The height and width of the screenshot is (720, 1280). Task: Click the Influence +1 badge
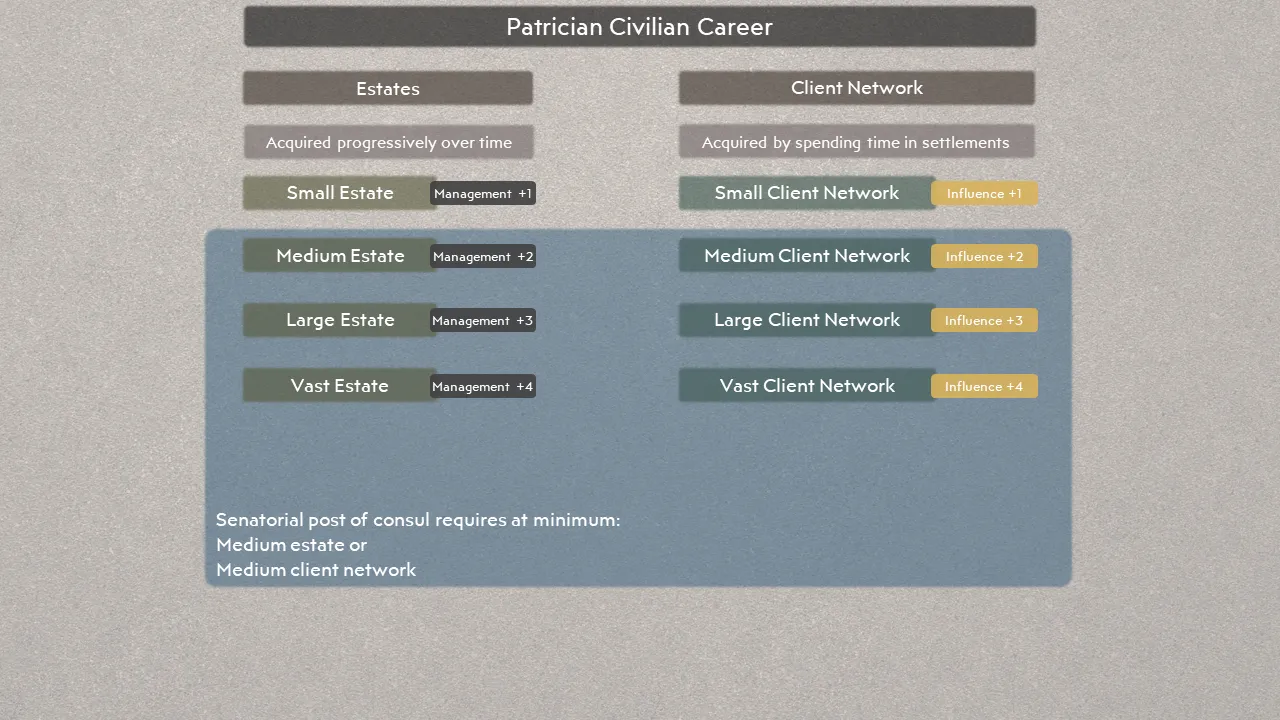tap(985, 193)
